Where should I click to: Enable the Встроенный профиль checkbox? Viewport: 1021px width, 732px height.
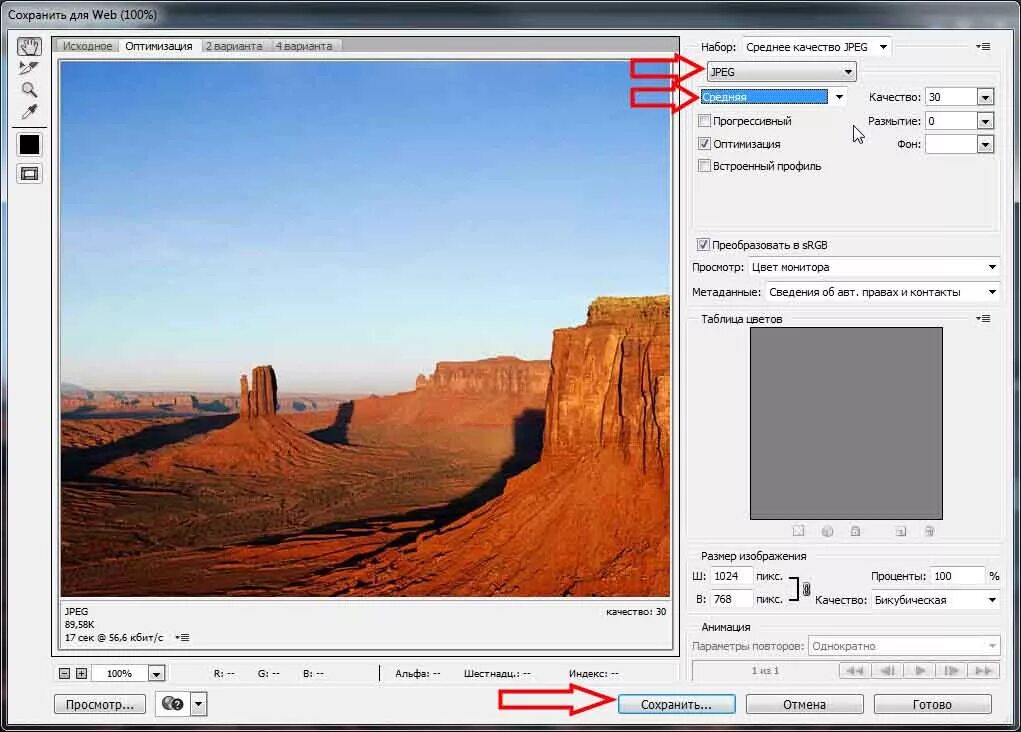[x=704, y=165]
